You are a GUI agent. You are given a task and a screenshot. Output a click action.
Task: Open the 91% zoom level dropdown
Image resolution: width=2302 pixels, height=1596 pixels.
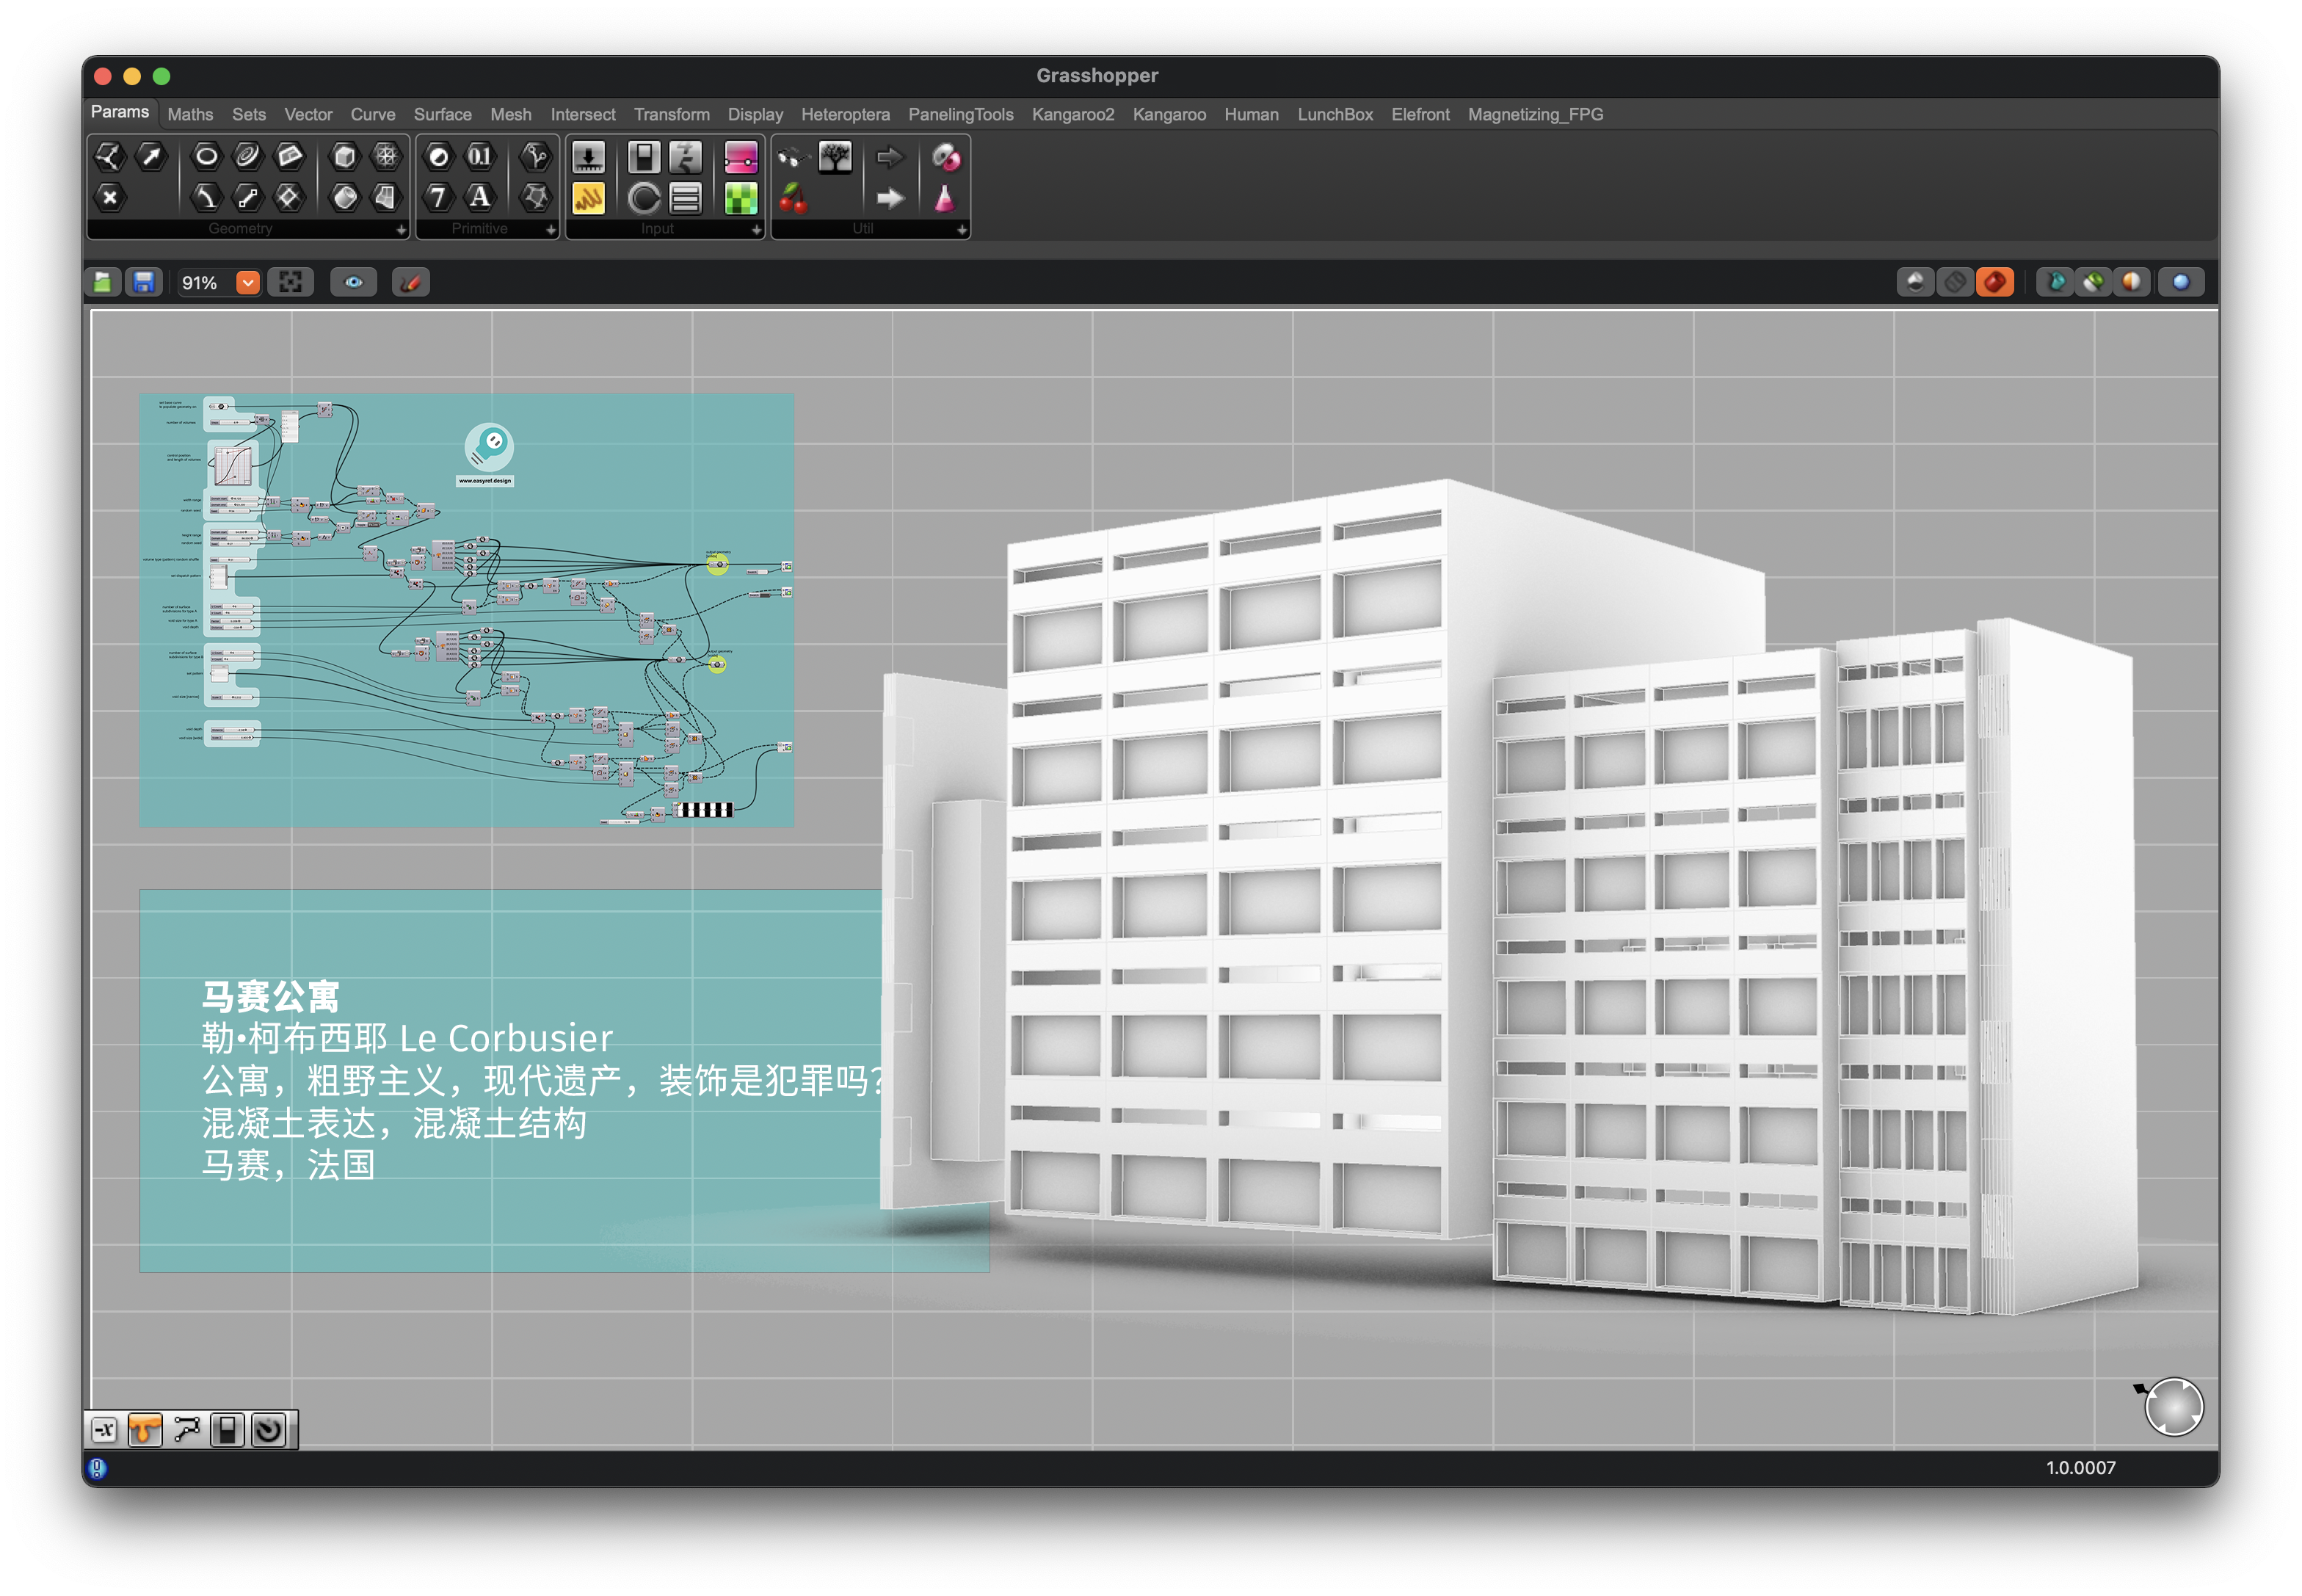(248, 283)
